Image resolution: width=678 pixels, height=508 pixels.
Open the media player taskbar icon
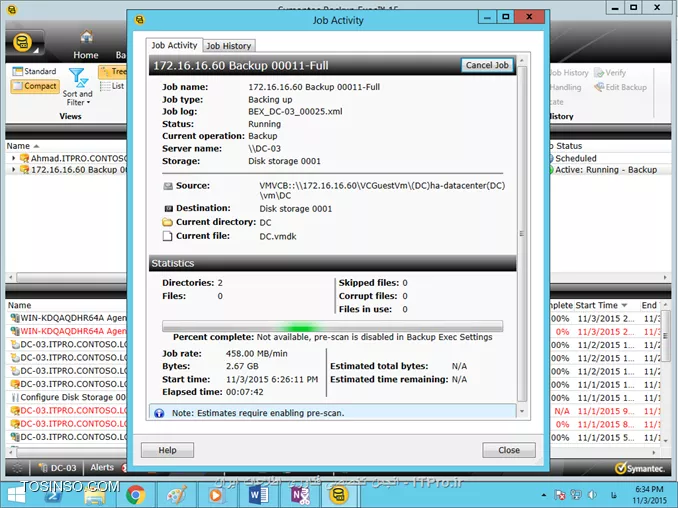[217, 495]
